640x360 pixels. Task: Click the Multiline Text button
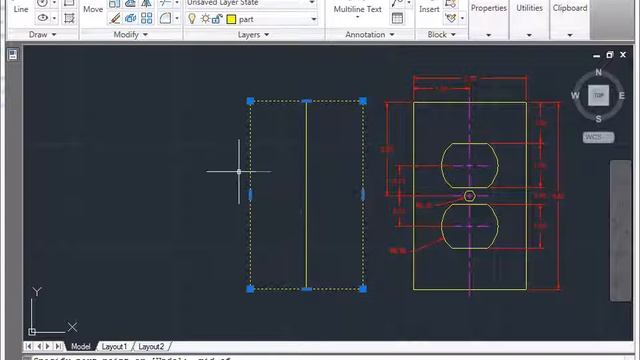click(358, 9)
